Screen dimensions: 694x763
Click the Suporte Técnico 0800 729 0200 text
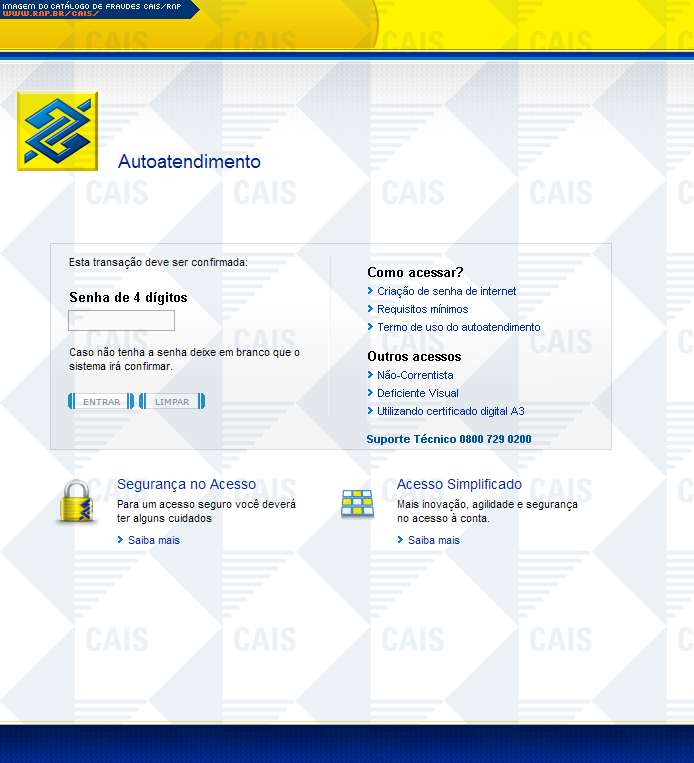pos(448,439)
